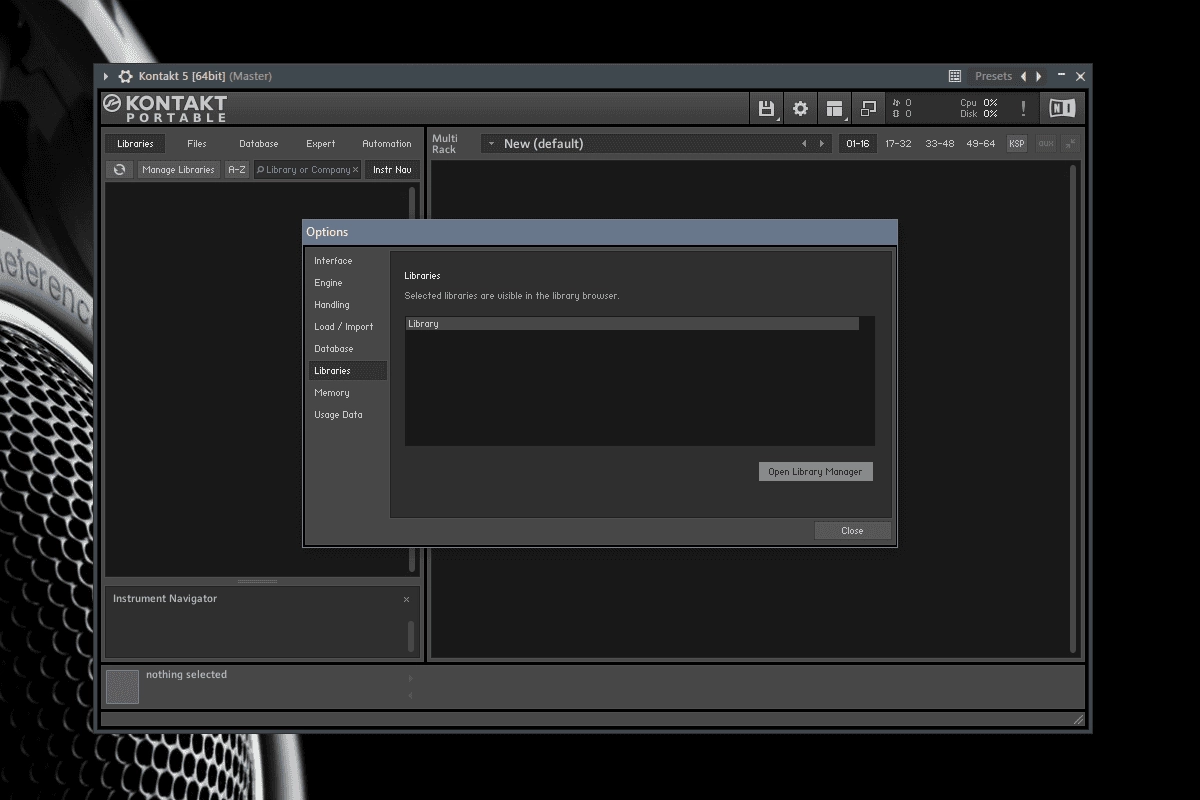The image size is (1200, 800).
Task: Close the Instrument Navigator panel
Action: click(x=406, y=599)
